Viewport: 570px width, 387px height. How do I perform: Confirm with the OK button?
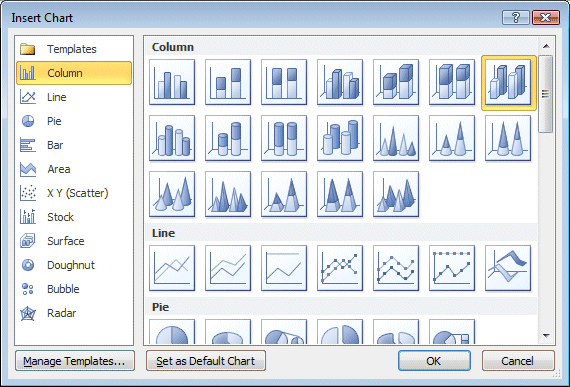[434, 361]
